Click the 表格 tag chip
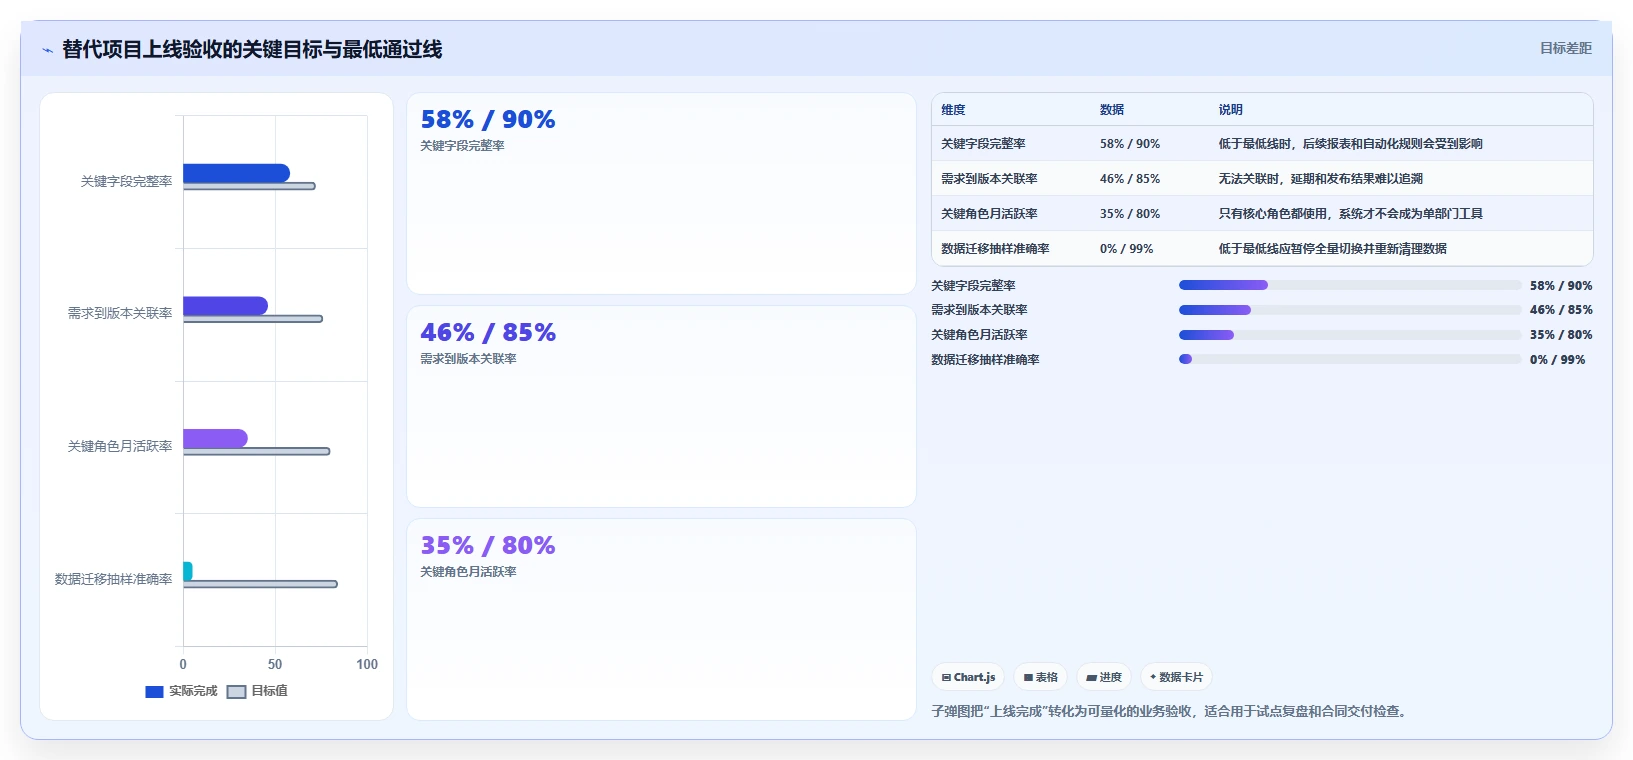1633x760 pixels. point(1040,677)
